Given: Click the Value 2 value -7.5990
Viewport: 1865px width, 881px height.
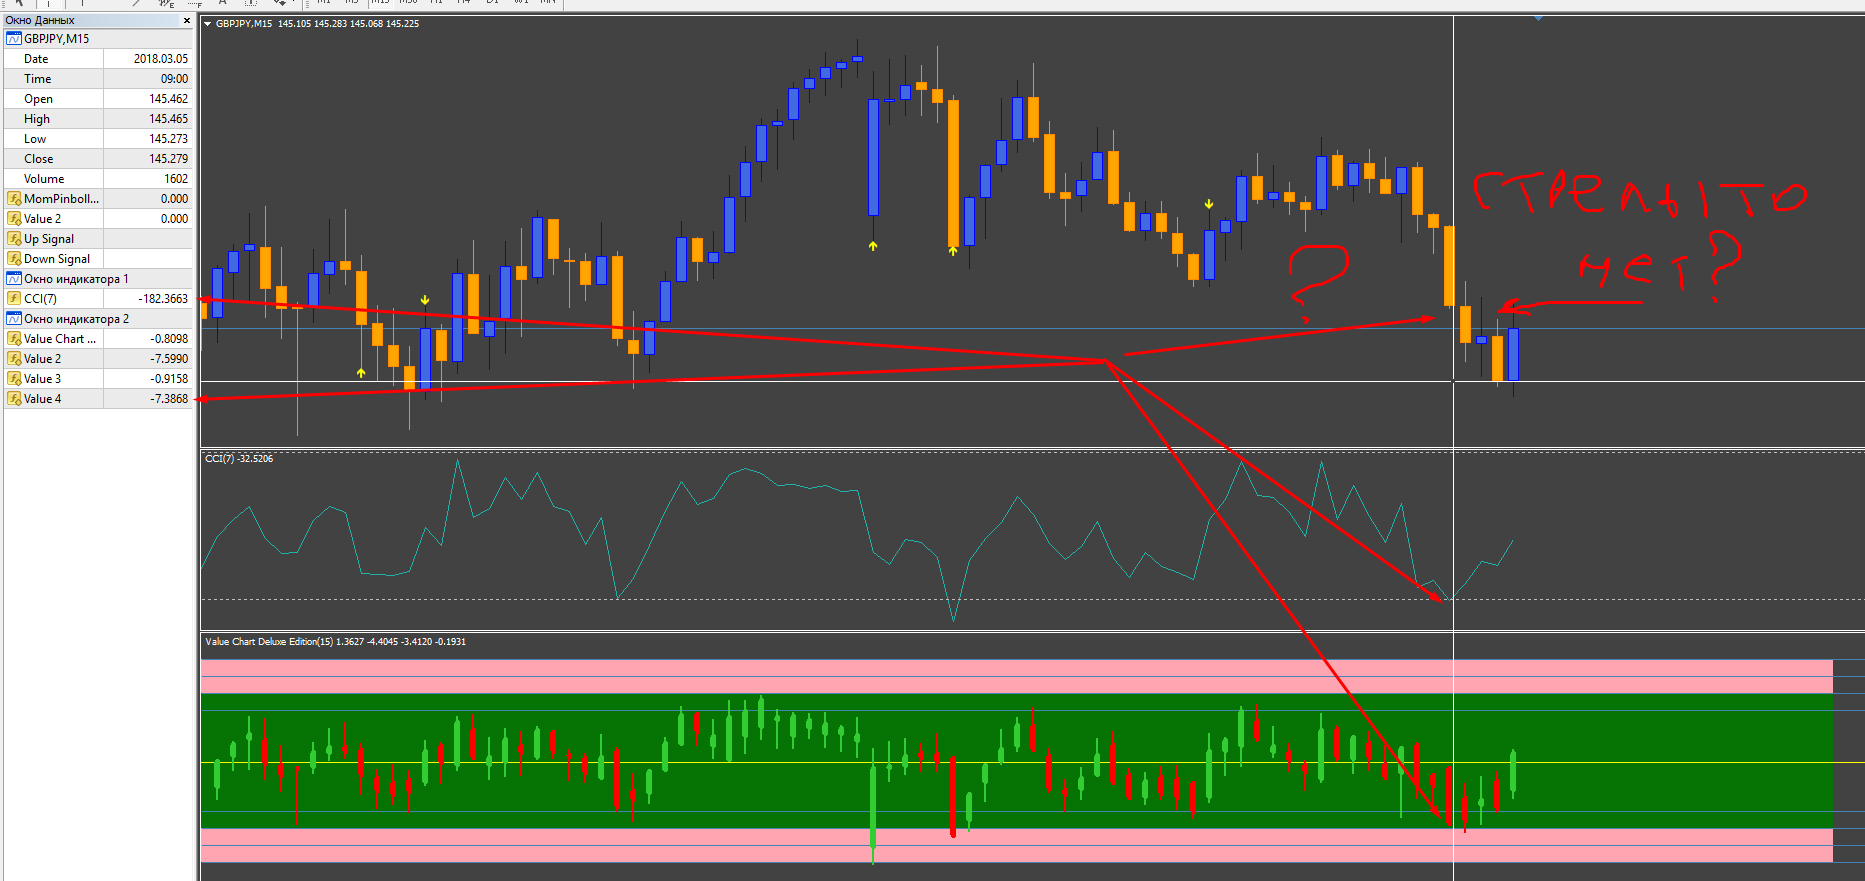Looking at the screenshot, I should (169, 359).
